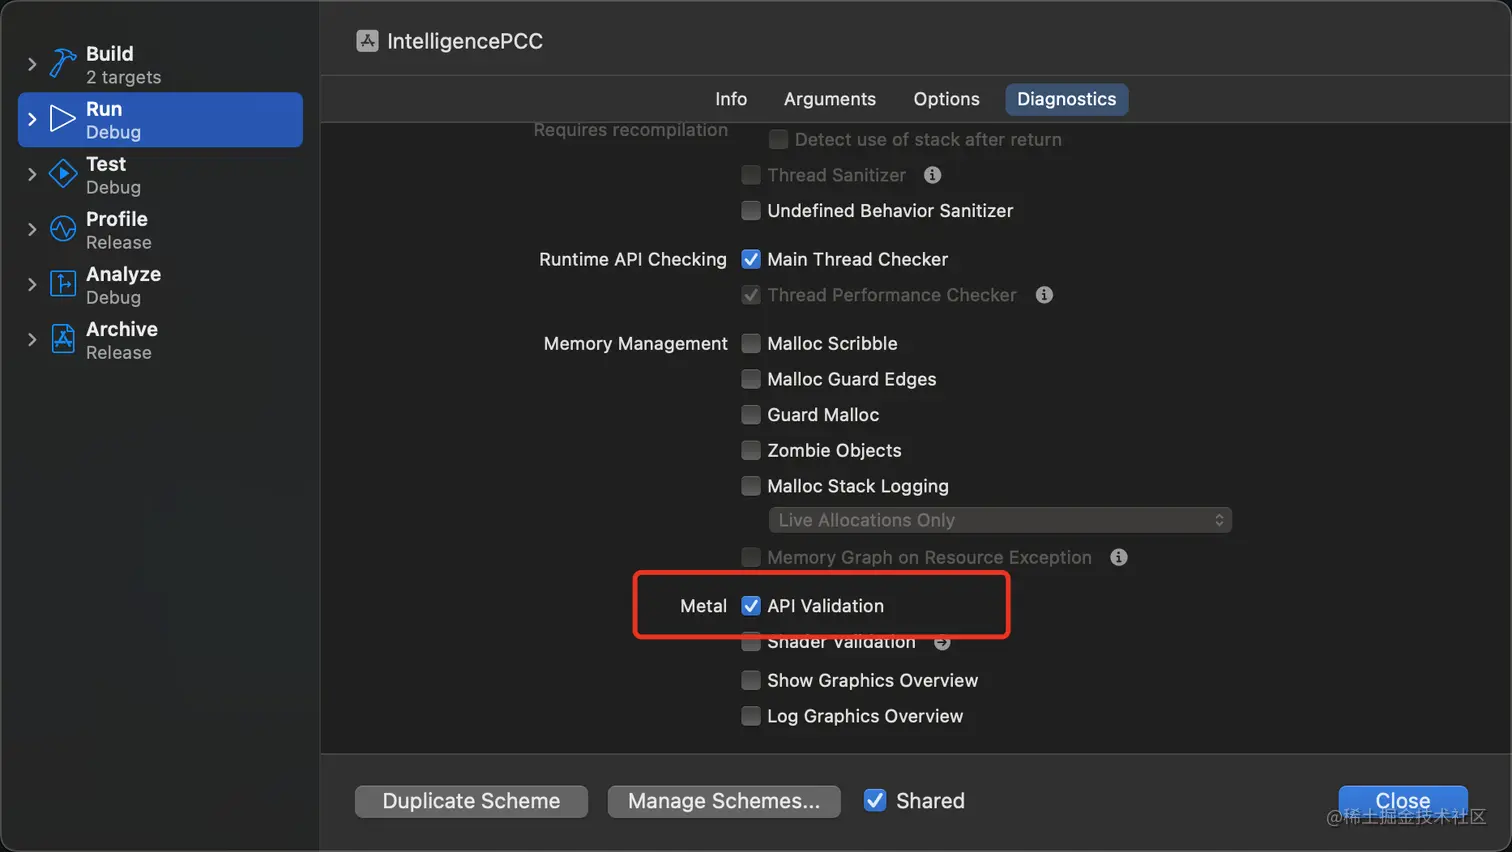
Task: Click the arrow icon next to Shader Validation
Action: (942, 643)
